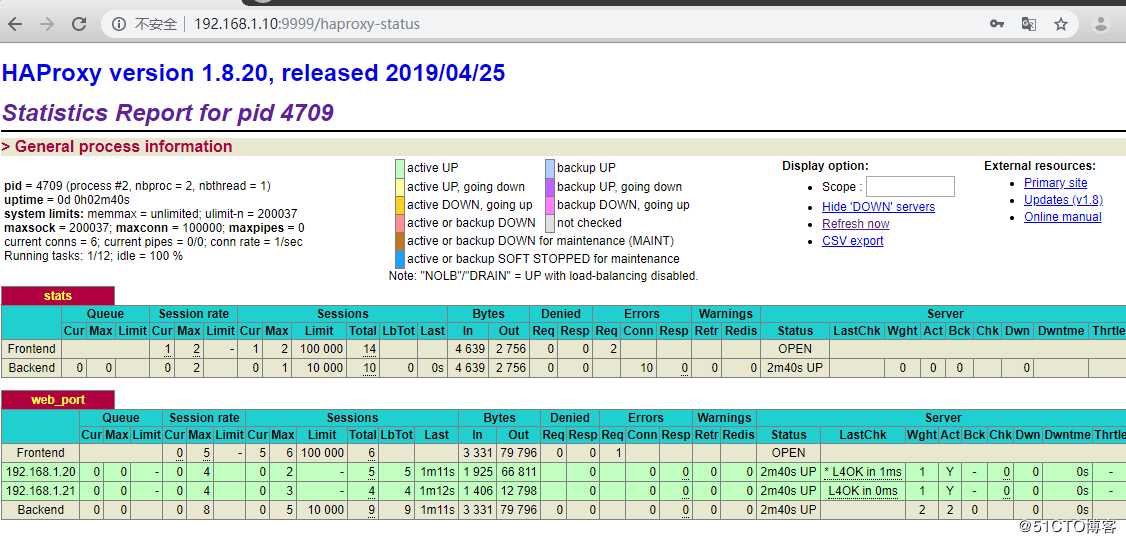1126x543 pixels.
Task: Click stats Frontend row label
Action: 31,349
